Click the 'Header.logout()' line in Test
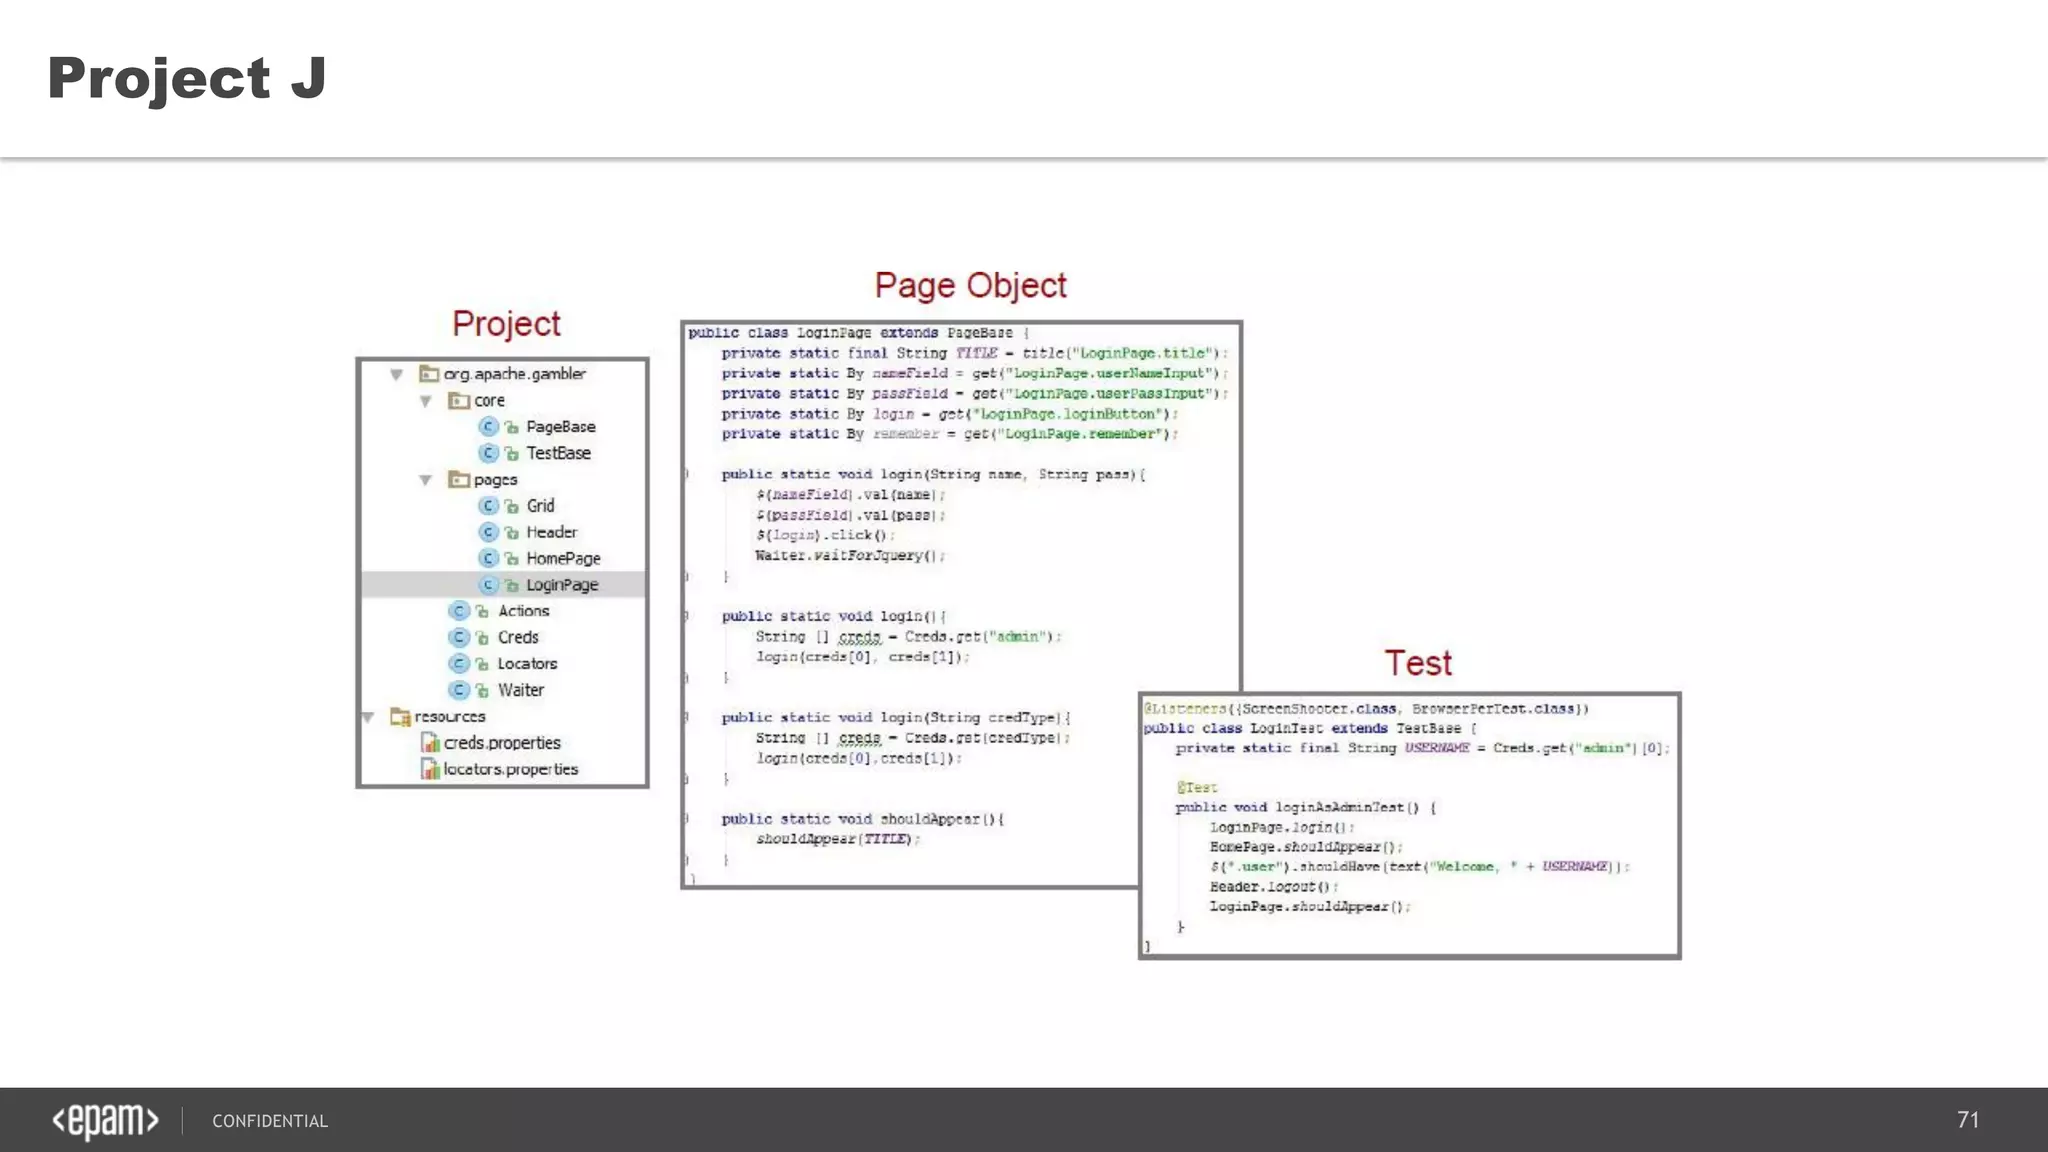2048x1152 pixels. coord(1274,887)
